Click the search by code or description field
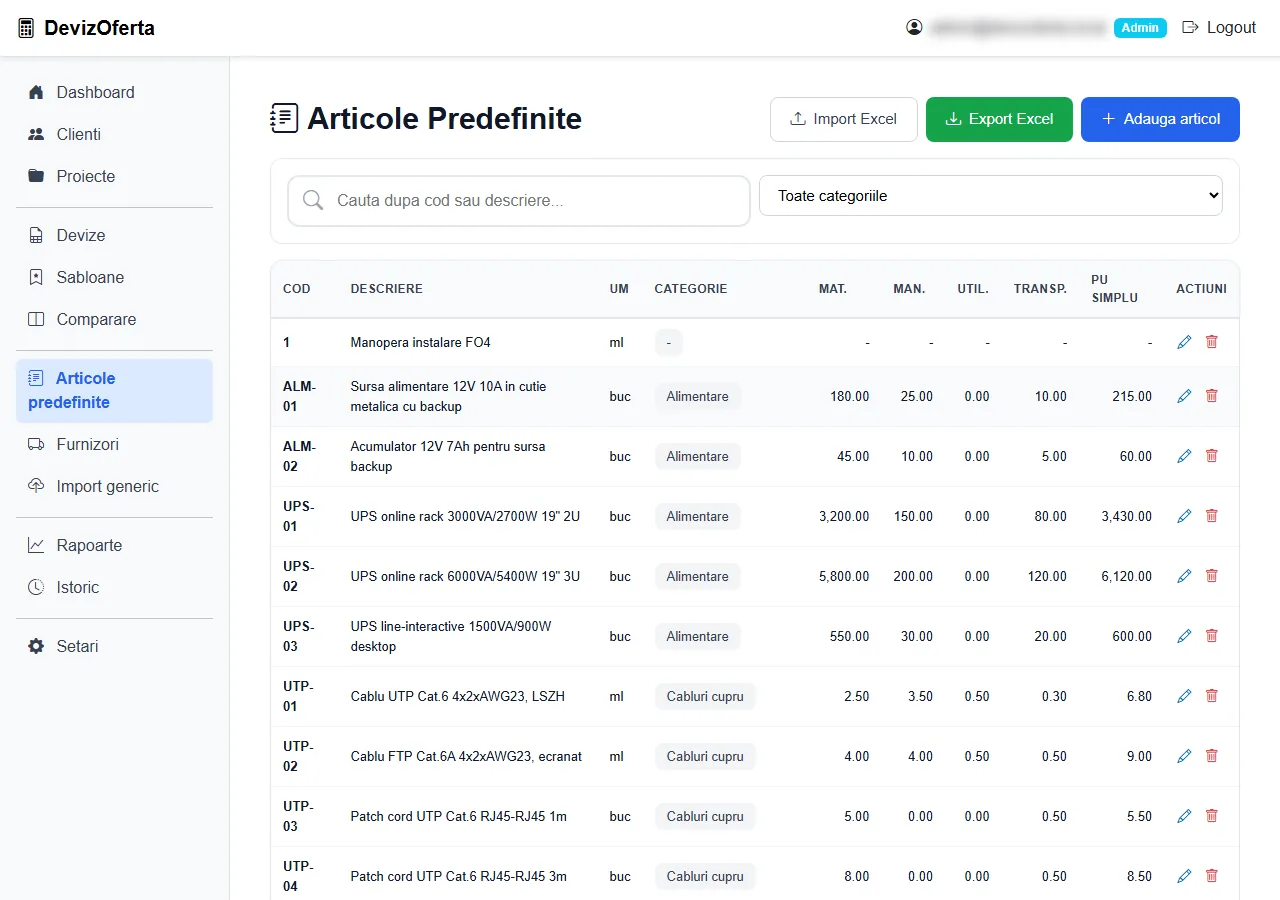Image resolution: width=1280 pixels, height=900 pixels. 519,201
